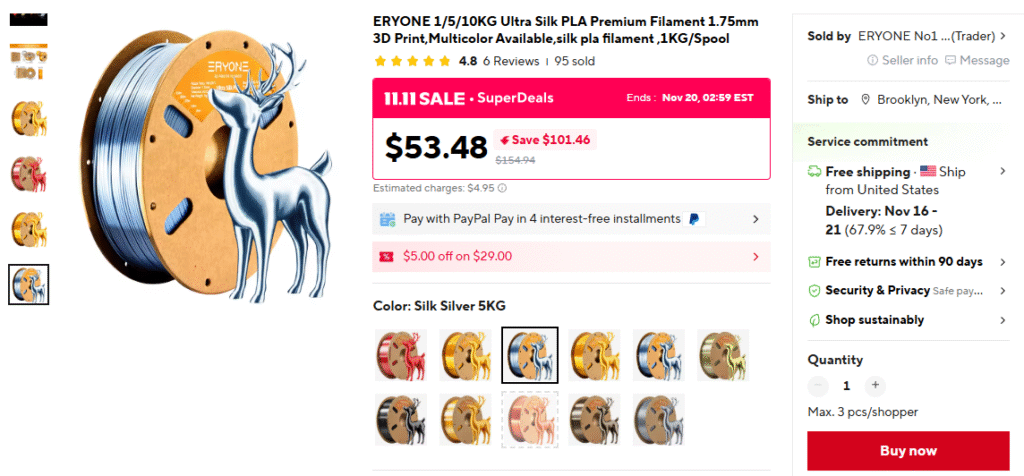
Task: Select the olive green filament color swatch
Action: pos(723,355)
